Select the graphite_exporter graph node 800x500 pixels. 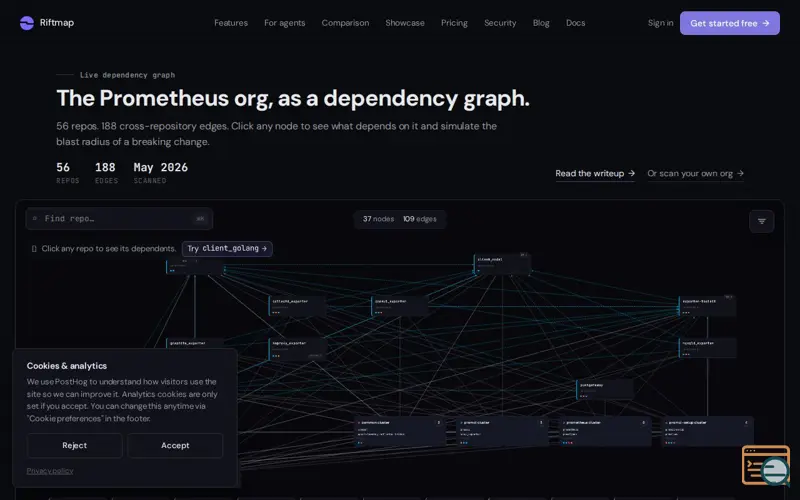194,344
